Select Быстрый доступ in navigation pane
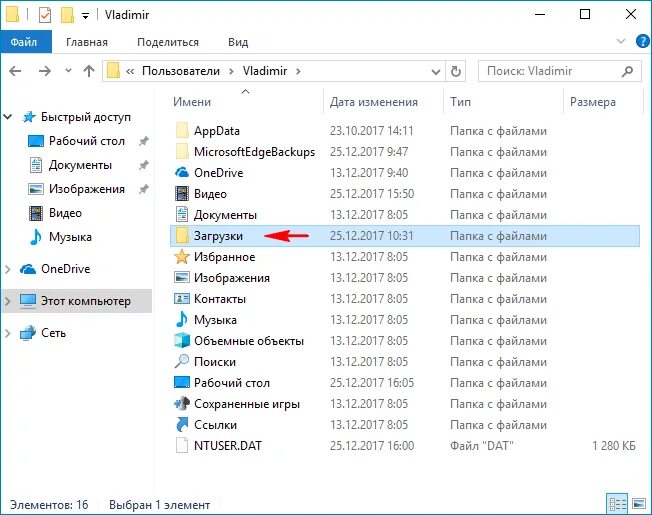Viewport: 652px width, 515px height. (x=86, y=117)
